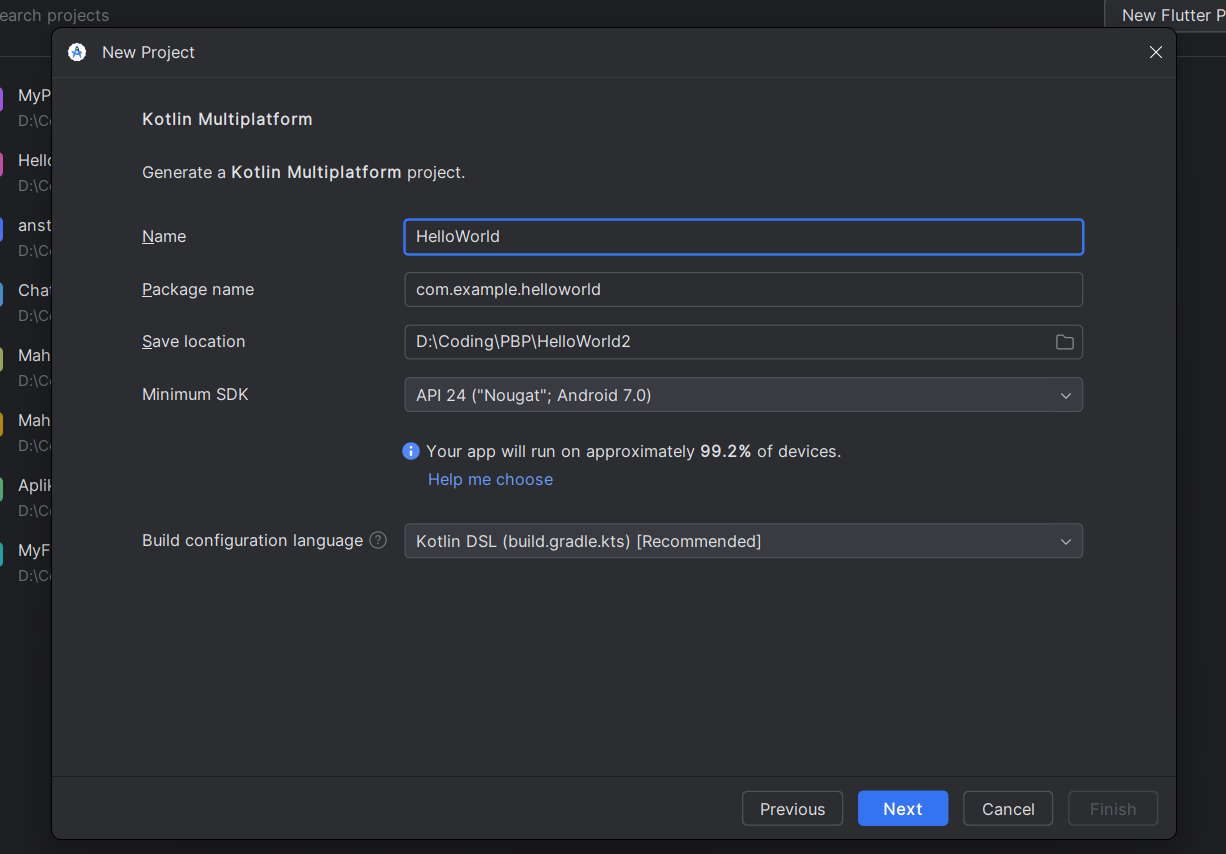Click the folder browse icon in Save location
This screenshot has width=1226, height=854.
coord(1064,342)
